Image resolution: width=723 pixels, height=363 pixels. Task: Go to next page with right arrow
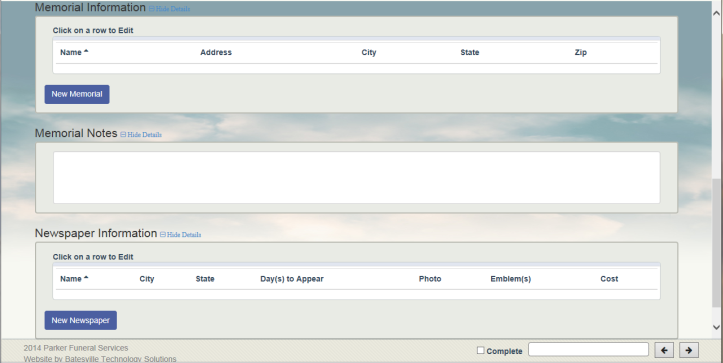[x=689, y=350]
